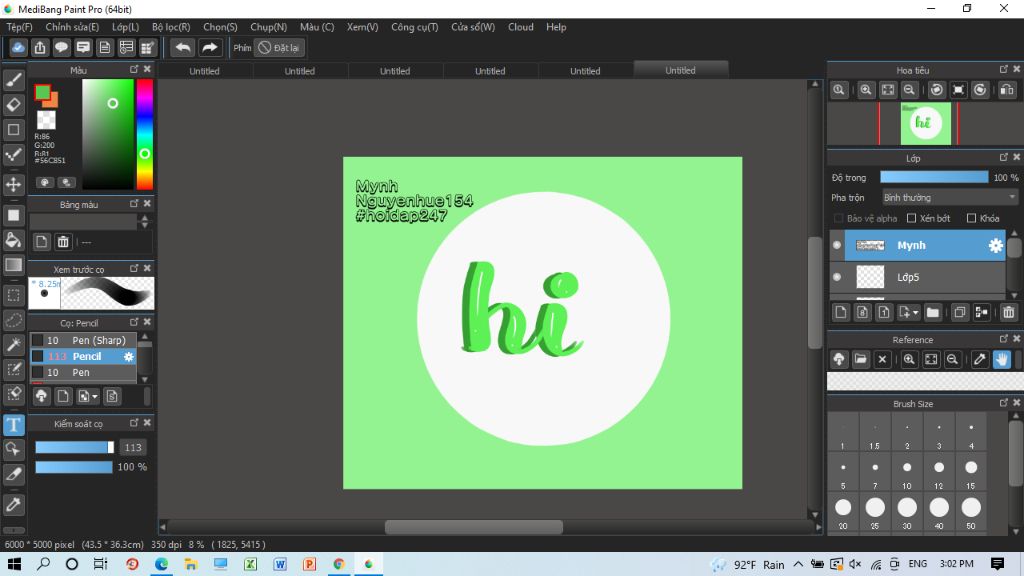Viewport: 1024px width, 576px height.
Task: Open an image file in Reference panel
Action: [861, 359]
